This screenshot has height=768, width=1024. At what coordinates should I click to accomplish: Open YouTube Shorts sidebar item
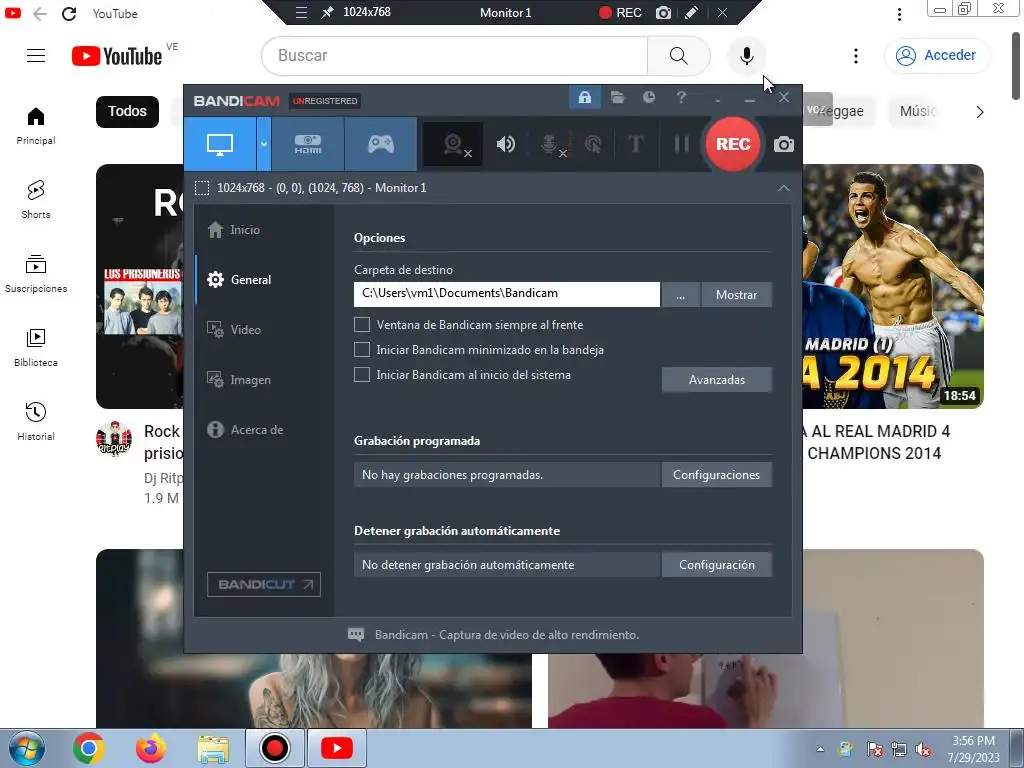point(36,200)
